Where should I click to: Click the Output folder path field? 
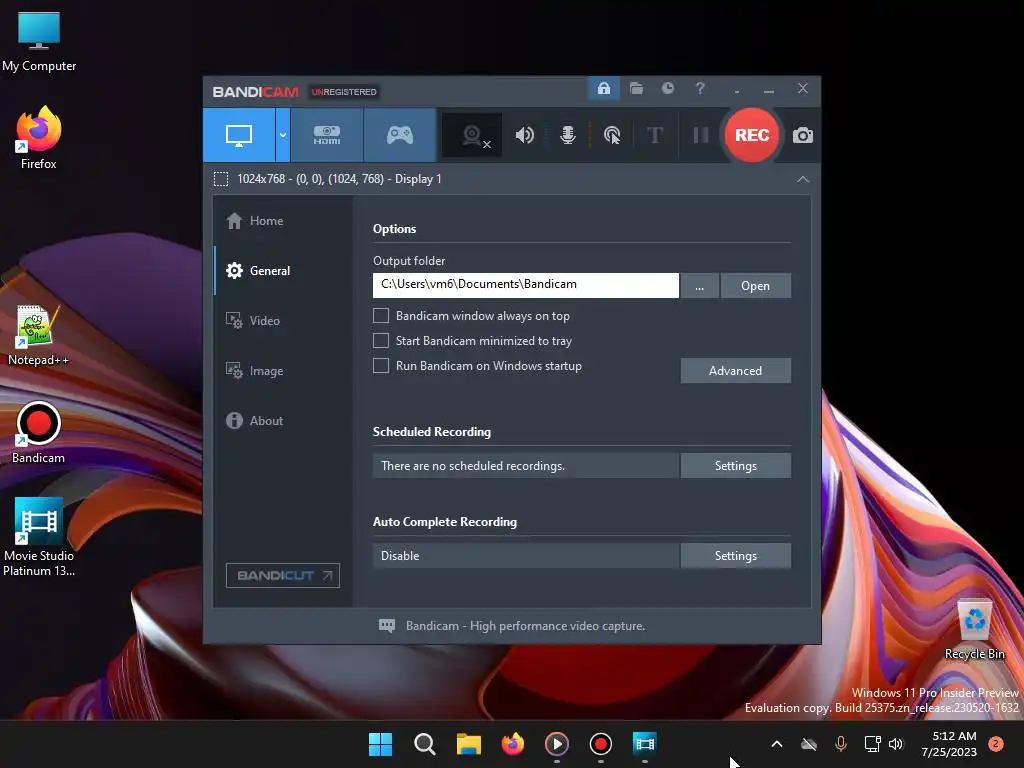pyautogui.click(x=526, y=285)
